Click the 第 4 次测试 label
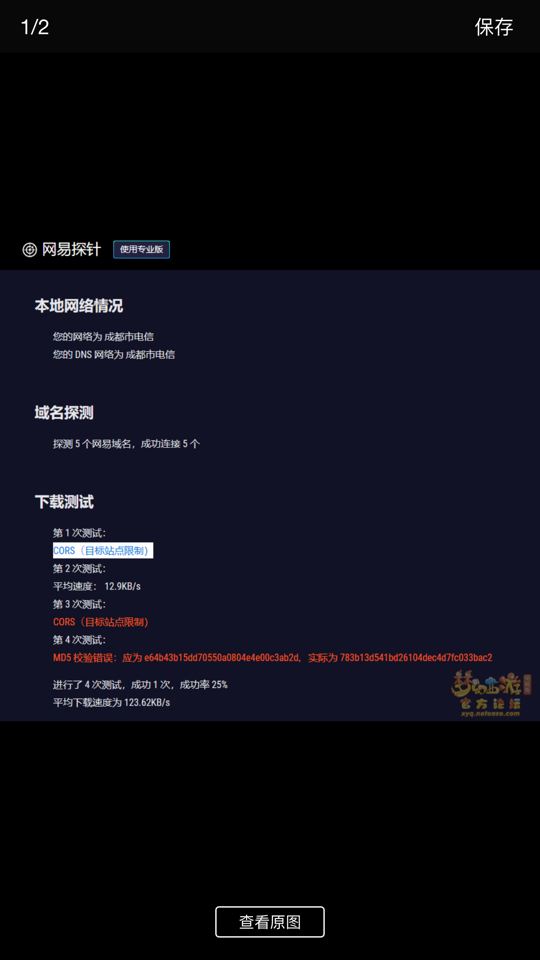The image size is (540, 960). [x=80, y=640]
